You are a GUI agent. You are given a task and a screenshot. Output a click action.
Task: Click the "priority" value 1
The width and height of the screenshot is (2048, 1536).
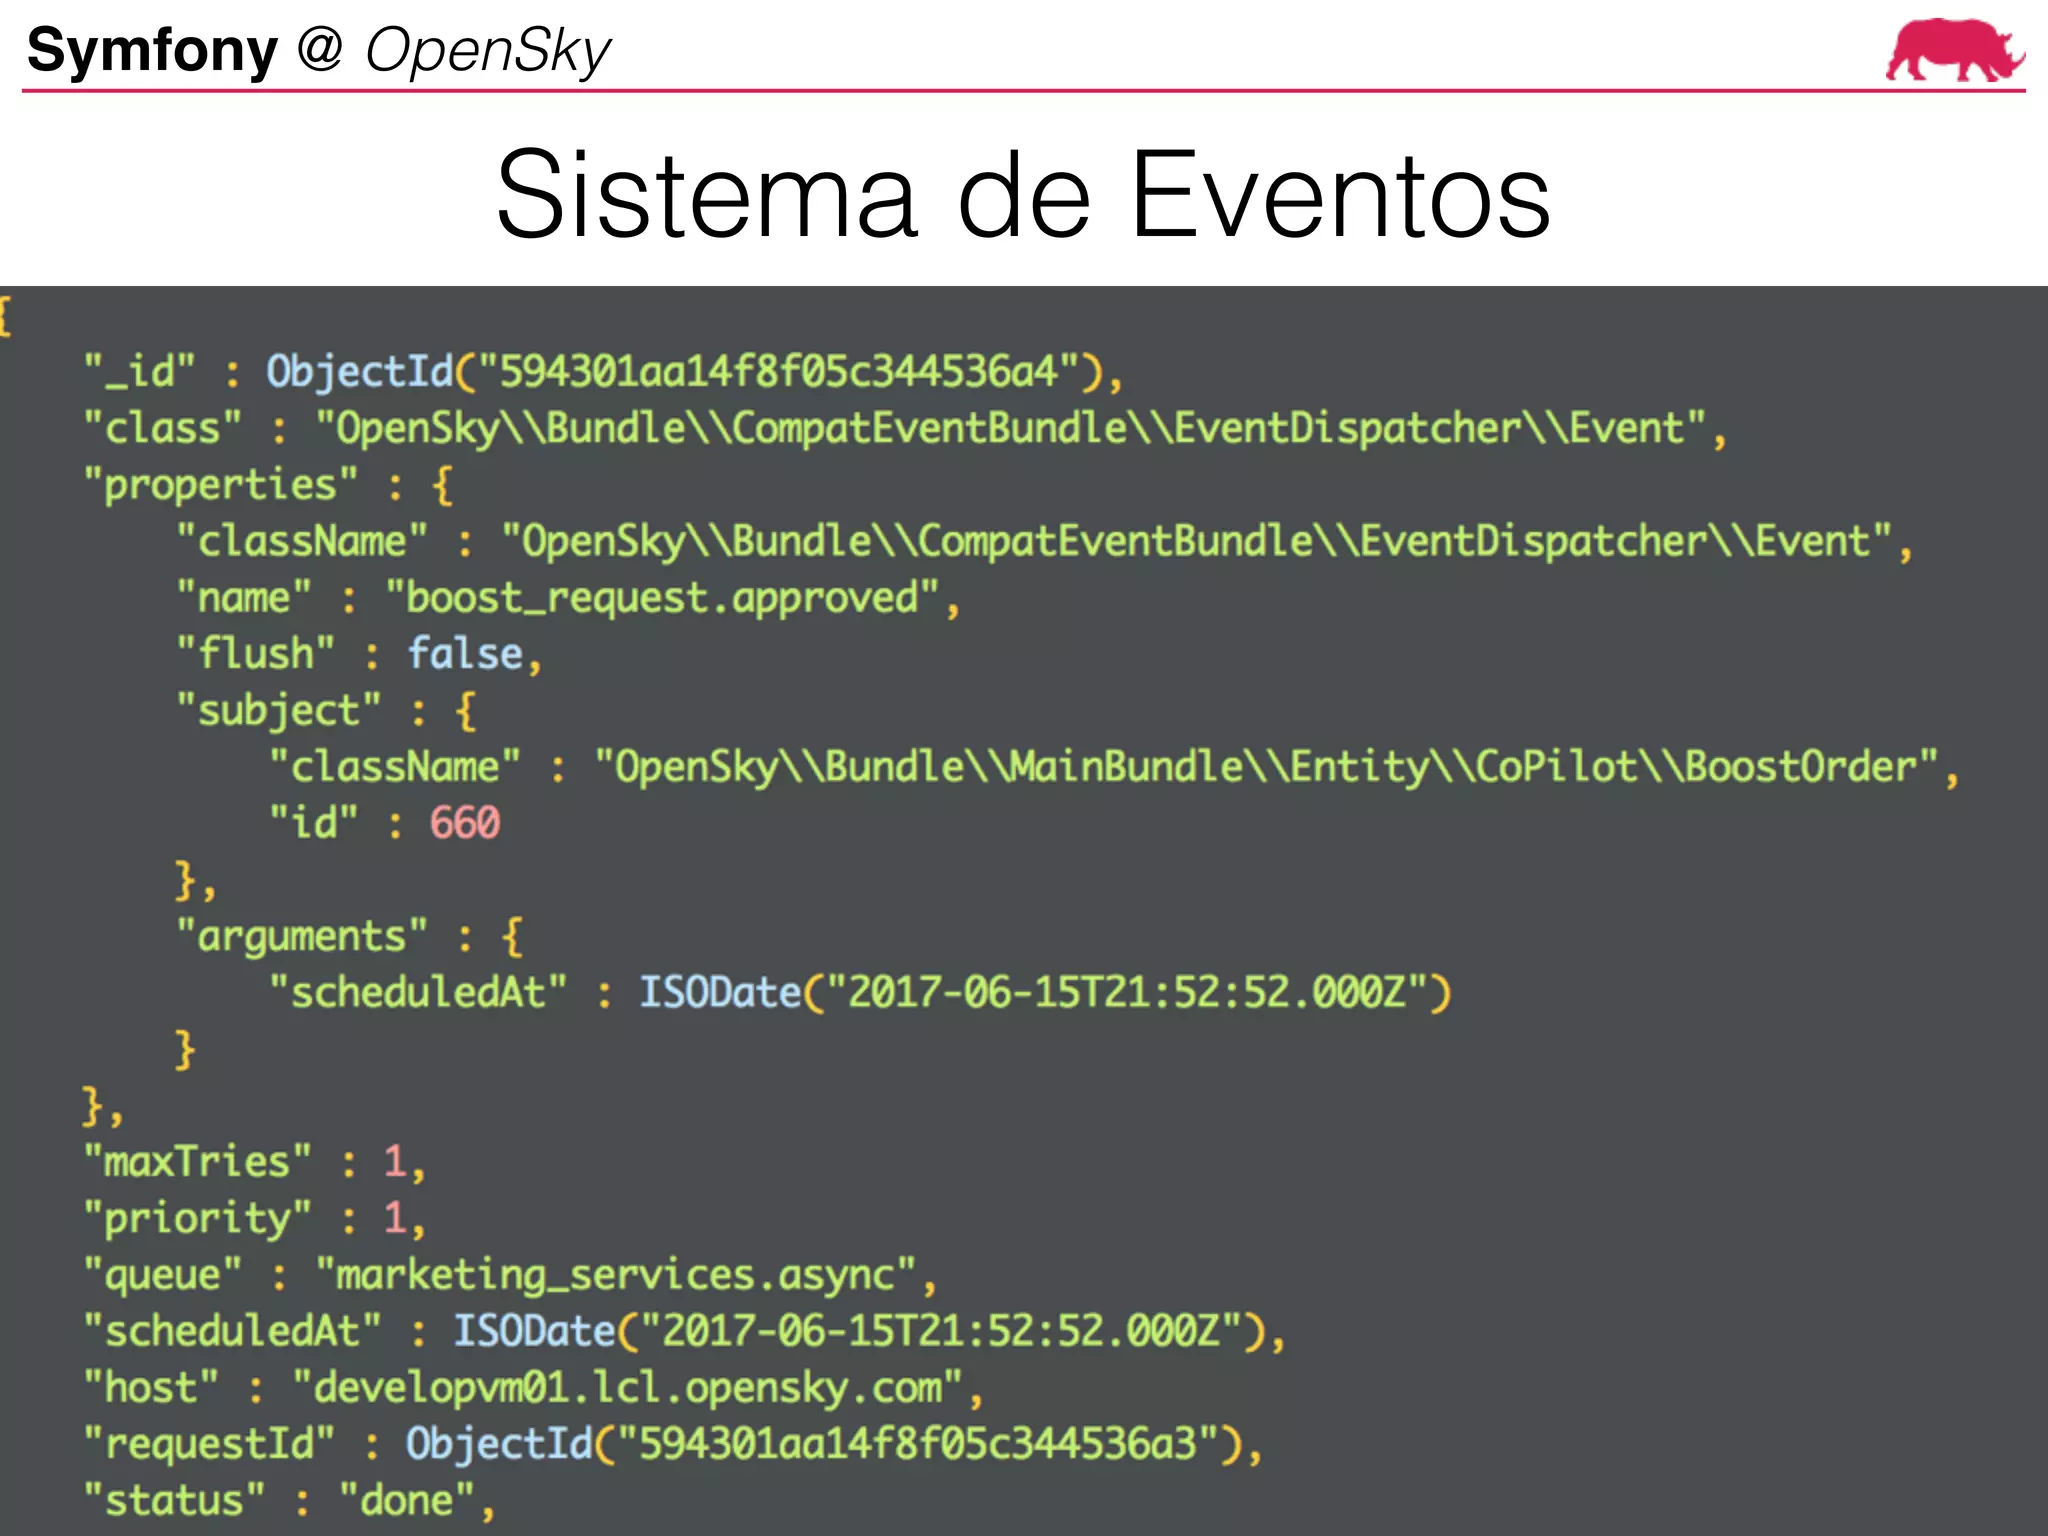pos(394,1219)
